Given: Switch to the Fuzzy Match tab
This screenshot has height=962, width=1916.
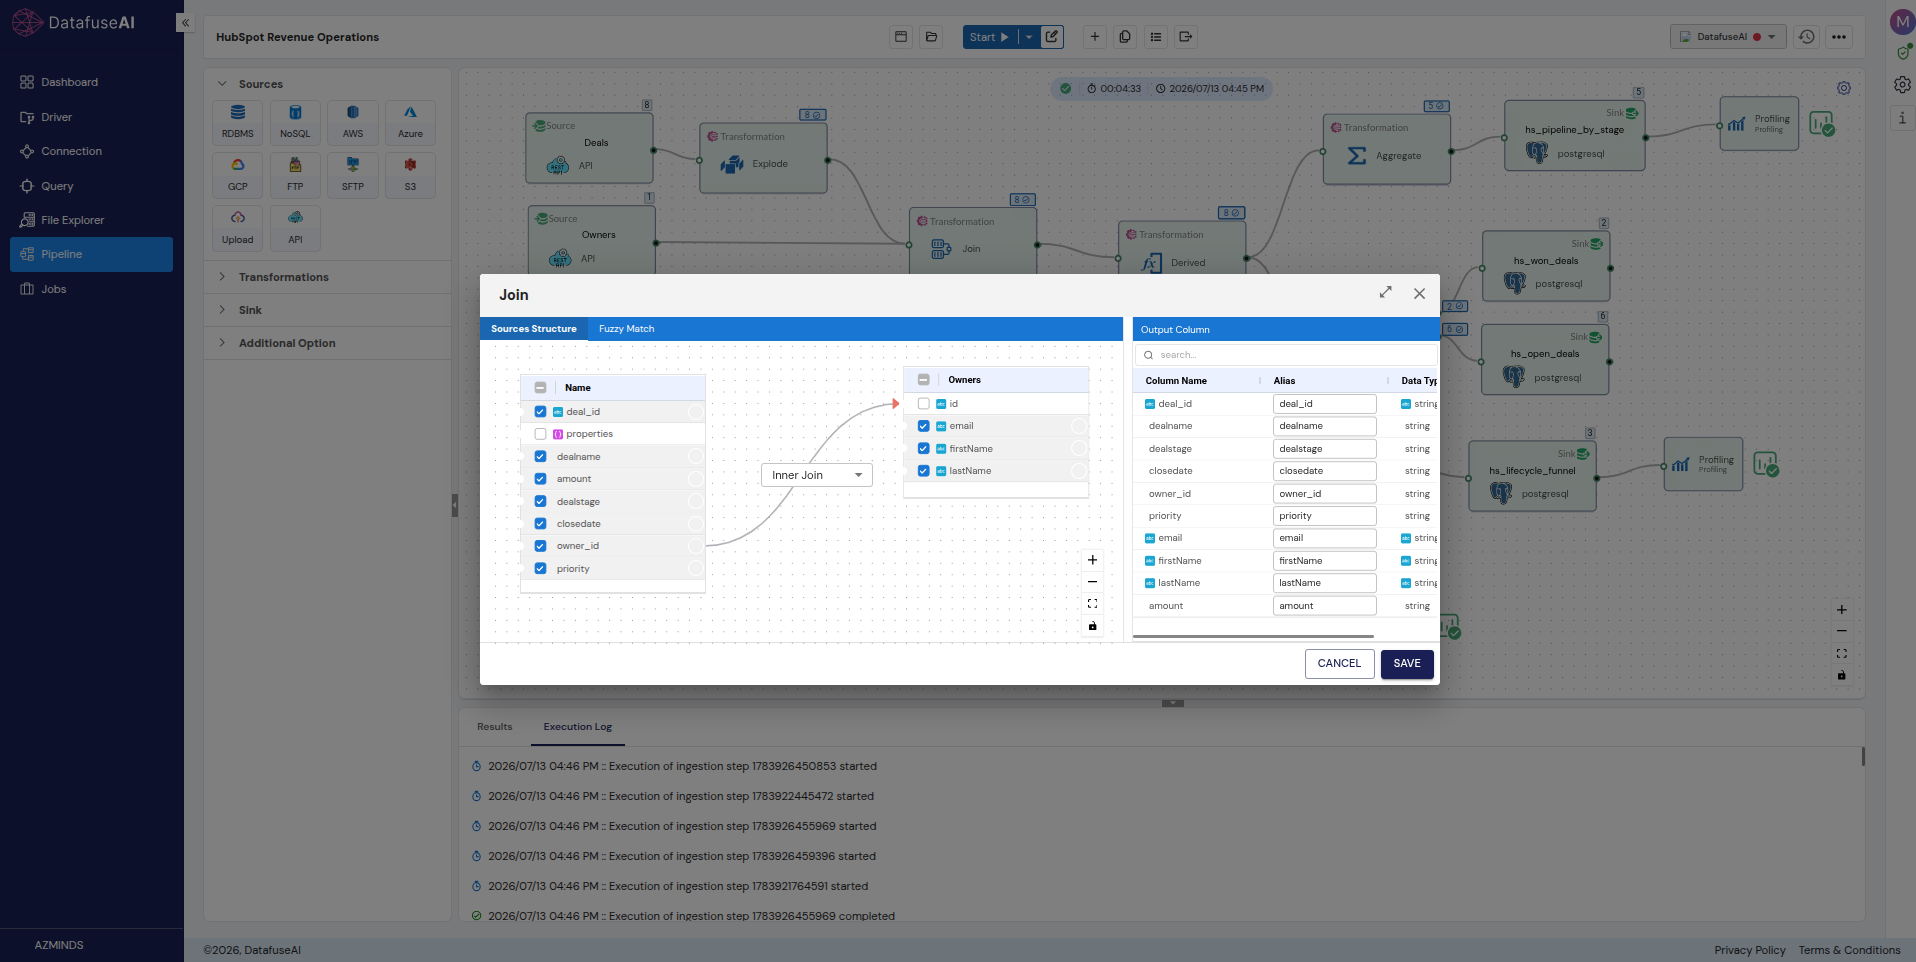Looking at the screenshot, I should [626, 329].
